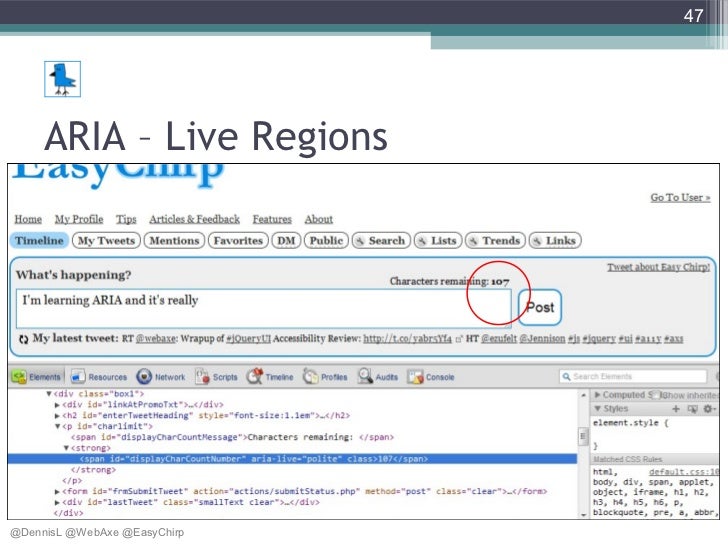Expand the Computed Style section
The width and height of the screenshot is (728, 546).
(x=598, y=395)
